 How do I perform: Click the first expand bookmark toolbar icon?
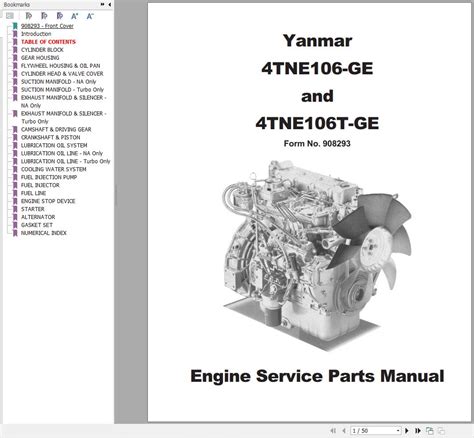pos(29,16)
